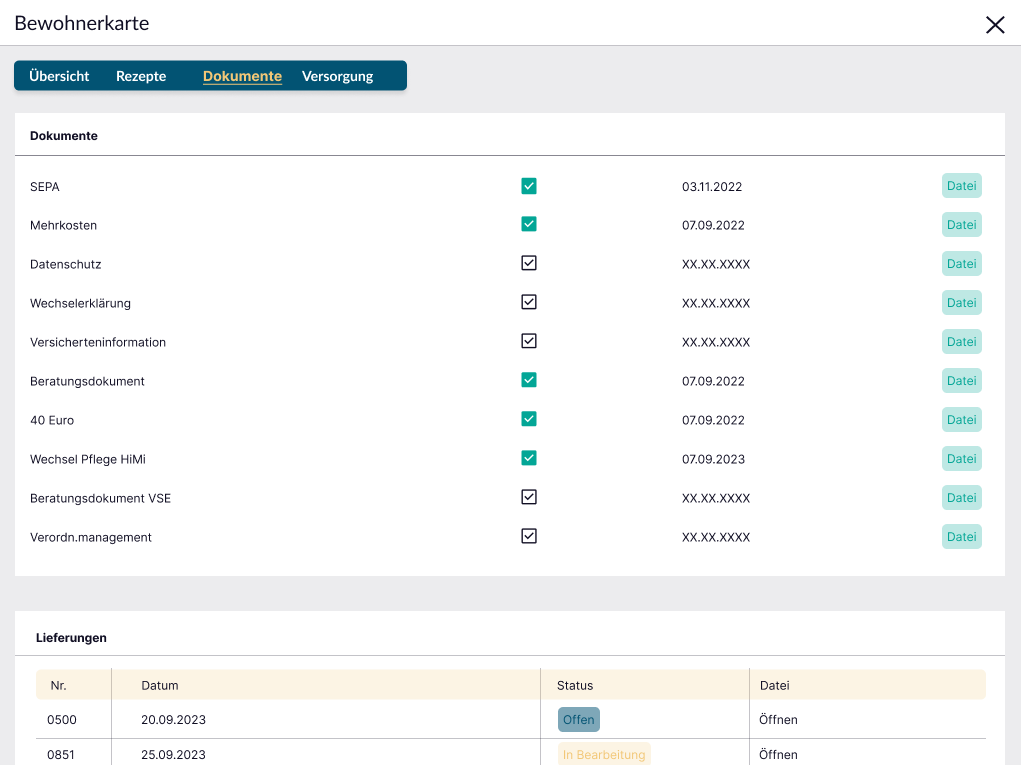Viewport: 1021px width, 765px height.
Task: Click the Offen status badge
Action: (x=578, y=720)
